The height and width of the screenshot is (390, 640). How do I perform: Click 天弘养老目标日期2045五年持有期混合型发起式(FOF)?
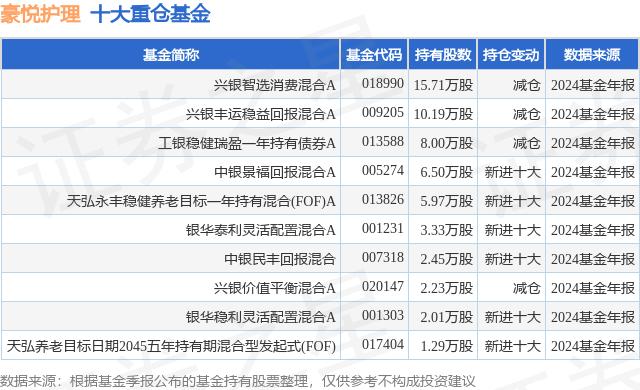click(171, 346)
